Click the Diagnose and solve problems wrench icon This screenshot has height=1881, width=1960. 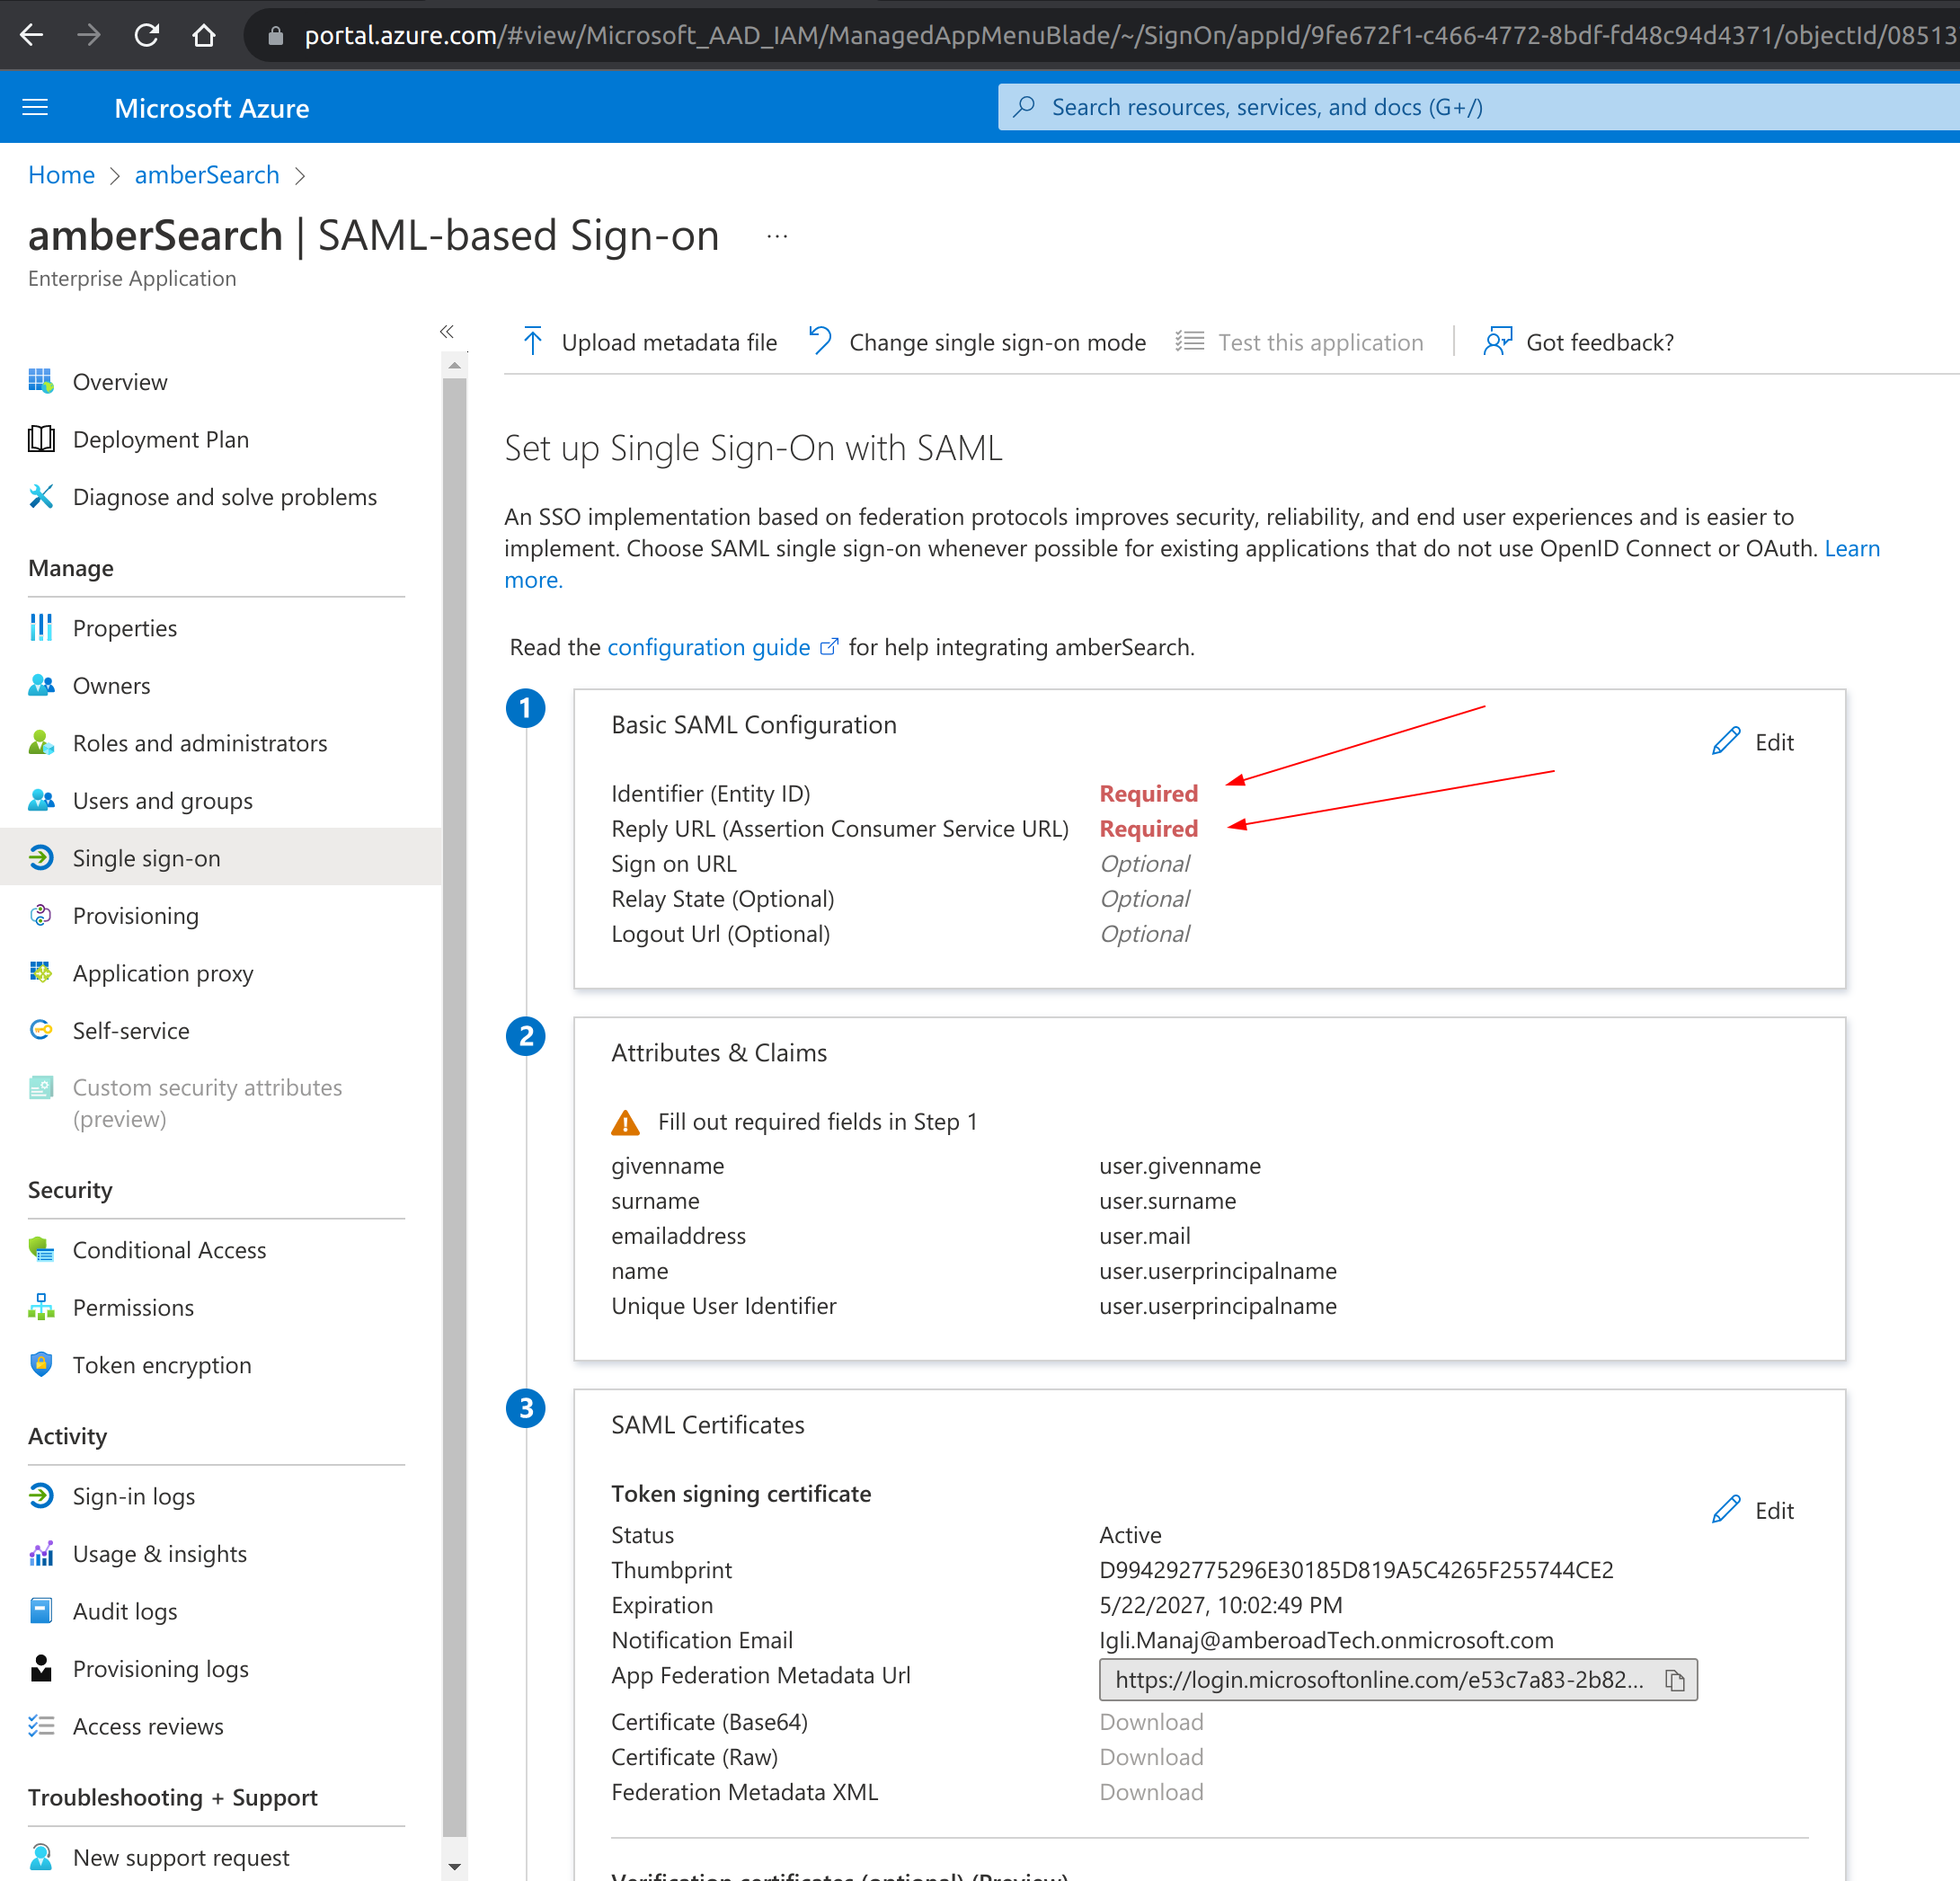tap(41, 496)
